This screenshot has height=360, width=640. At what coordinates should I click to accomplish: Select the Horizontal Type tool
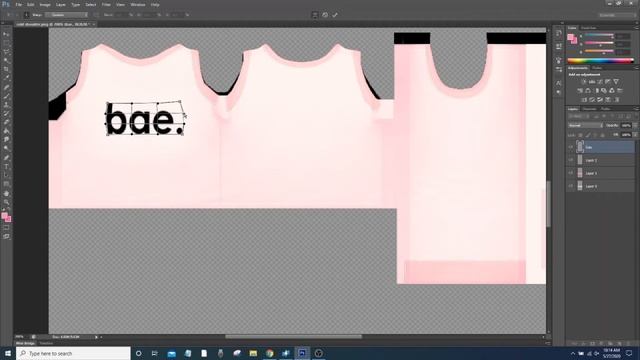pos(6,167)
